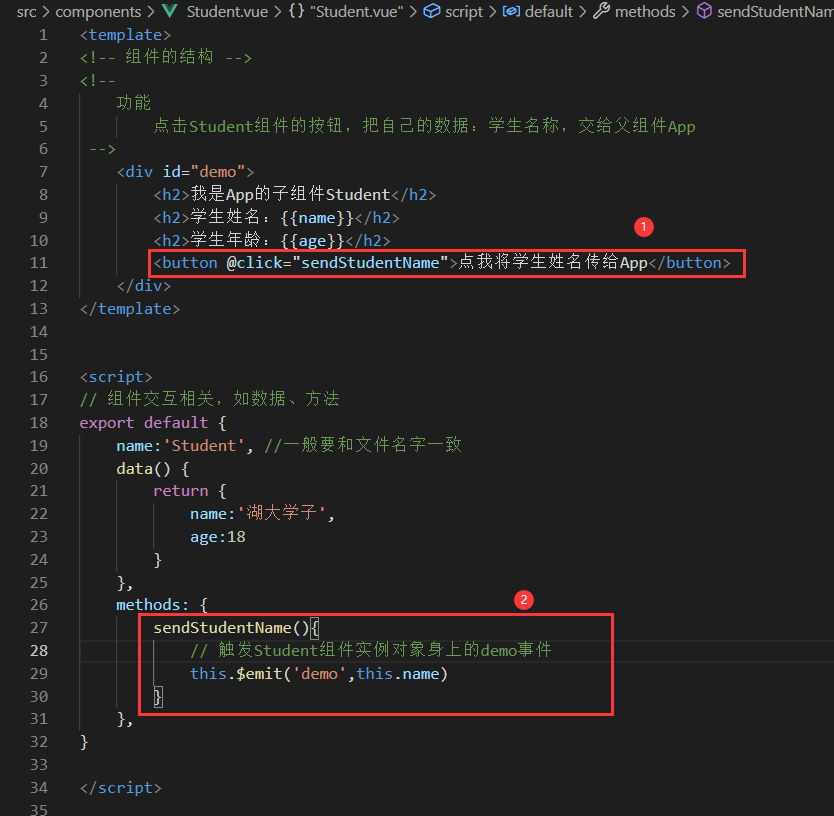
Task: Click line number 28 in gutter
Action: [x=39, y=651]
